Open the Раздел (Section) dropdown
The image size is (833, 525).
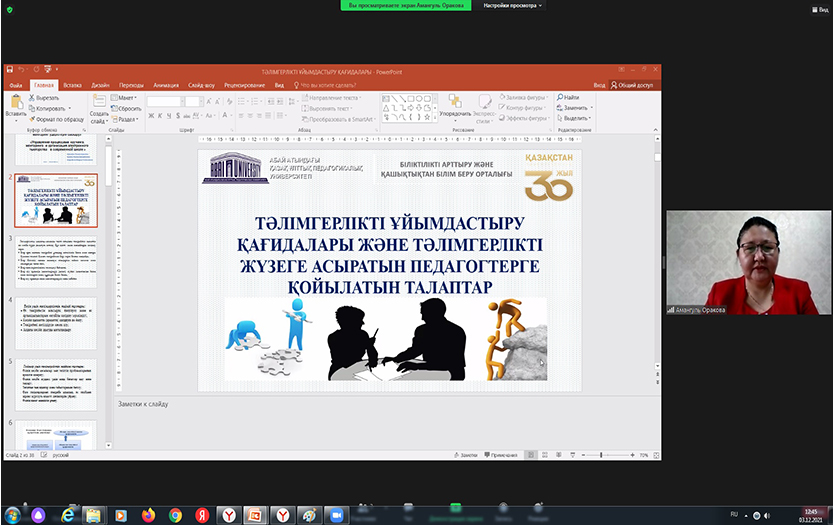[x=128, y=117]
